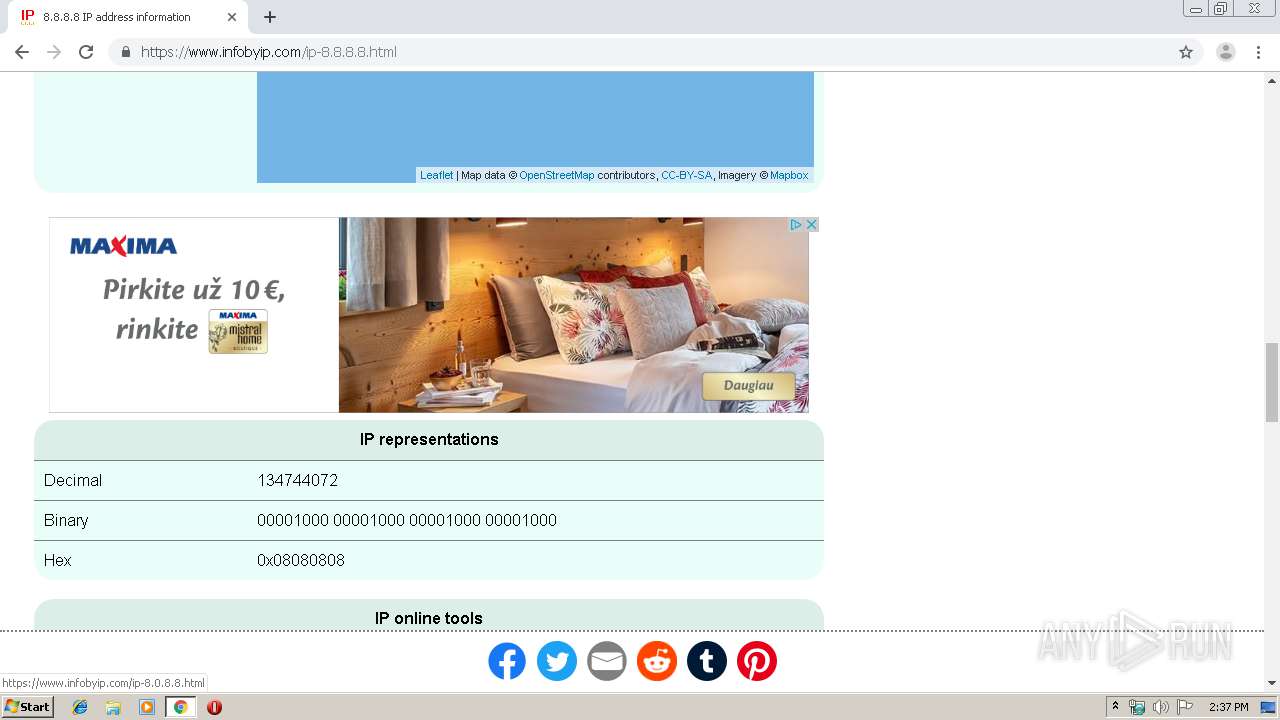1280x720 pixels.
Task: Click the Decimal row label
Action: click(73, 480)
